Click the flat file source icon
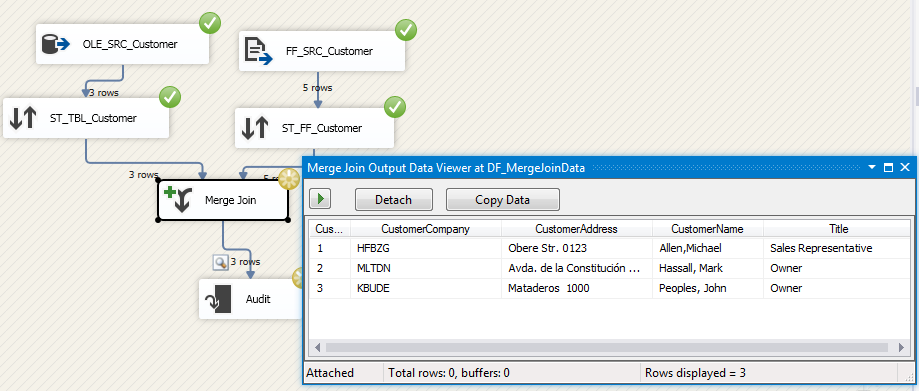Screen dimensions: 919x391 258,51
